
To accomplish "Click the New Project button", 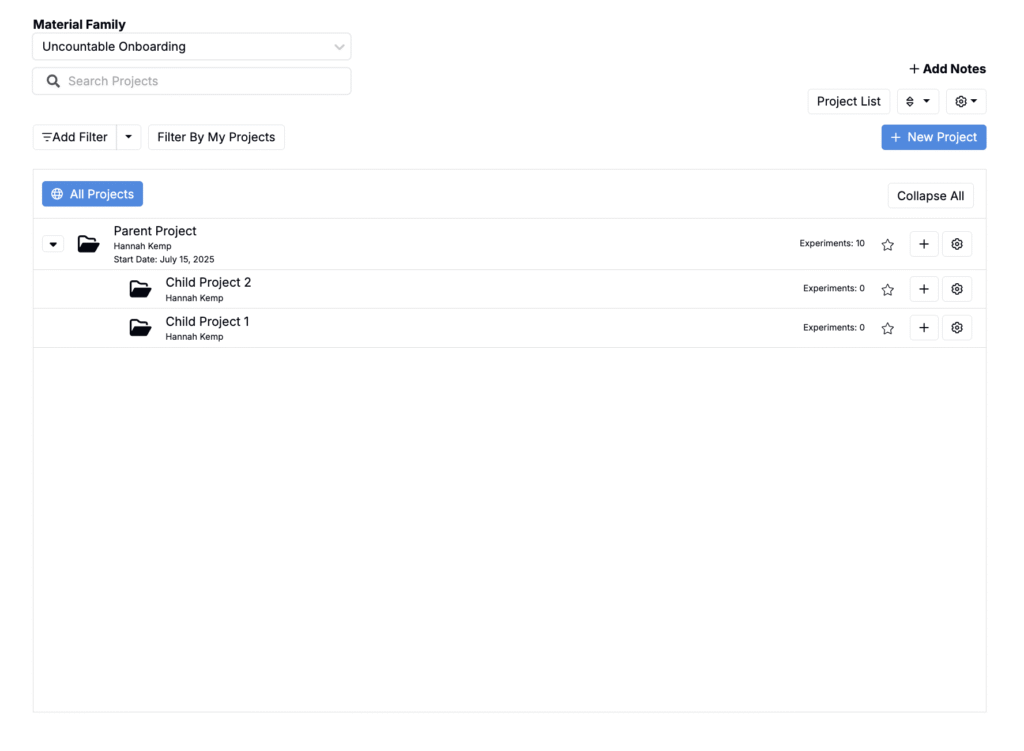I will coord(933,137).
